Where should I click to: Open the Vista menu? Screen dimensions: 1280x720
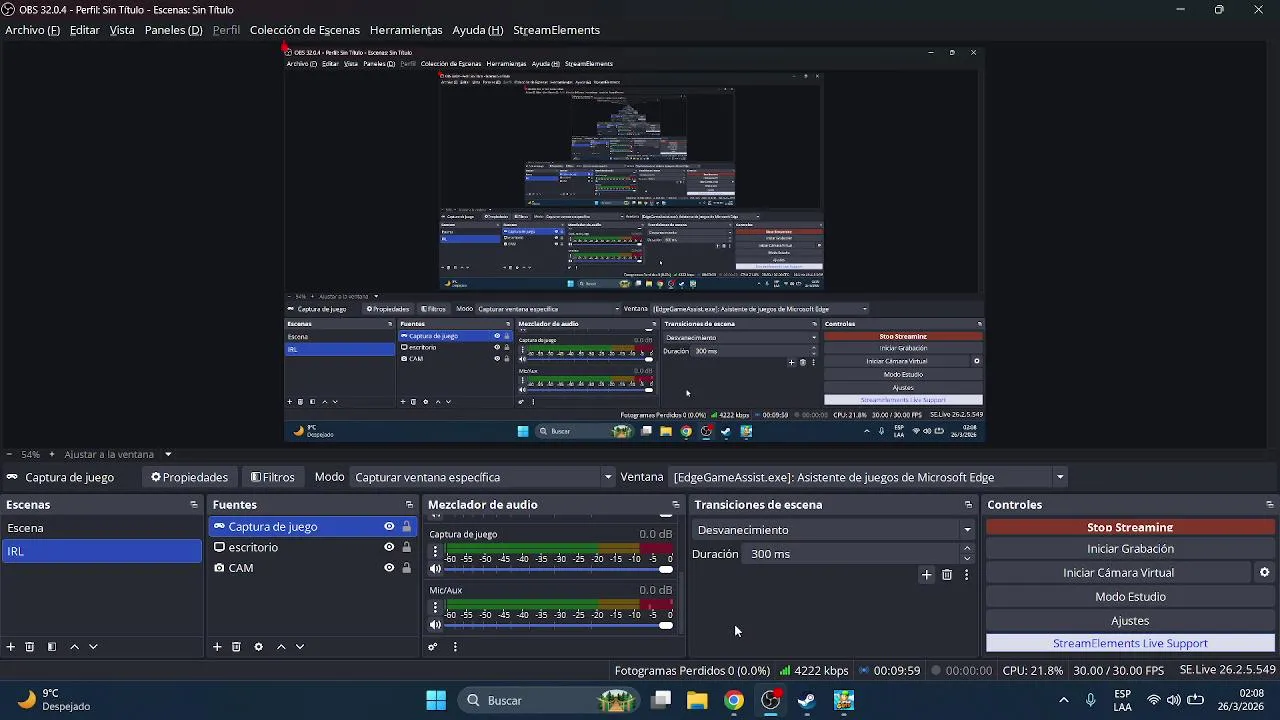coord(122,30)
